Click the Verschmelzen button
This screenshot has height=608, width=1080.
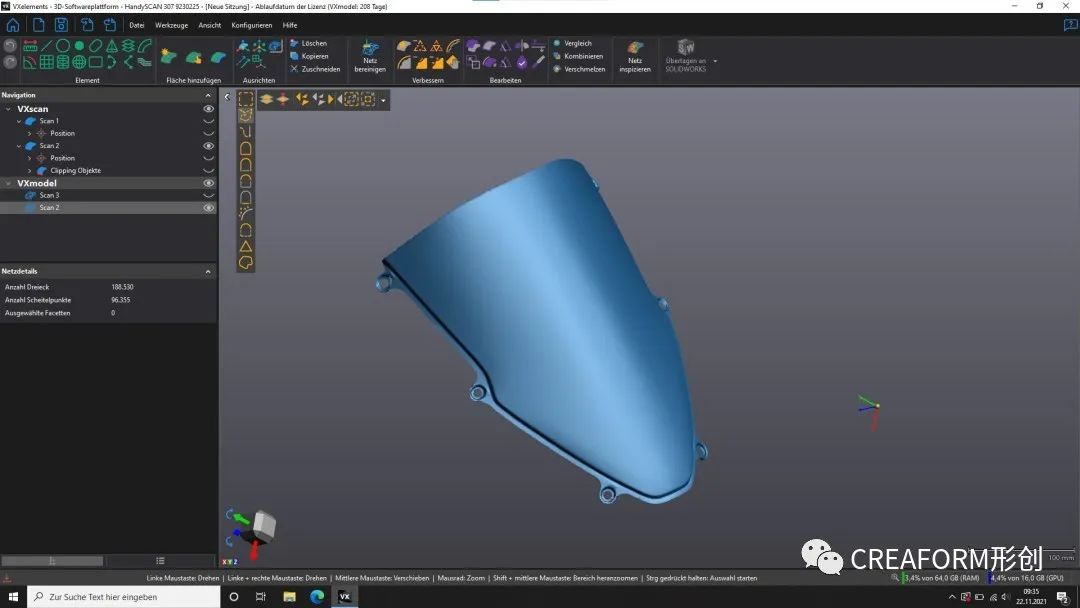pyautogui.click(x=584, y=69)
